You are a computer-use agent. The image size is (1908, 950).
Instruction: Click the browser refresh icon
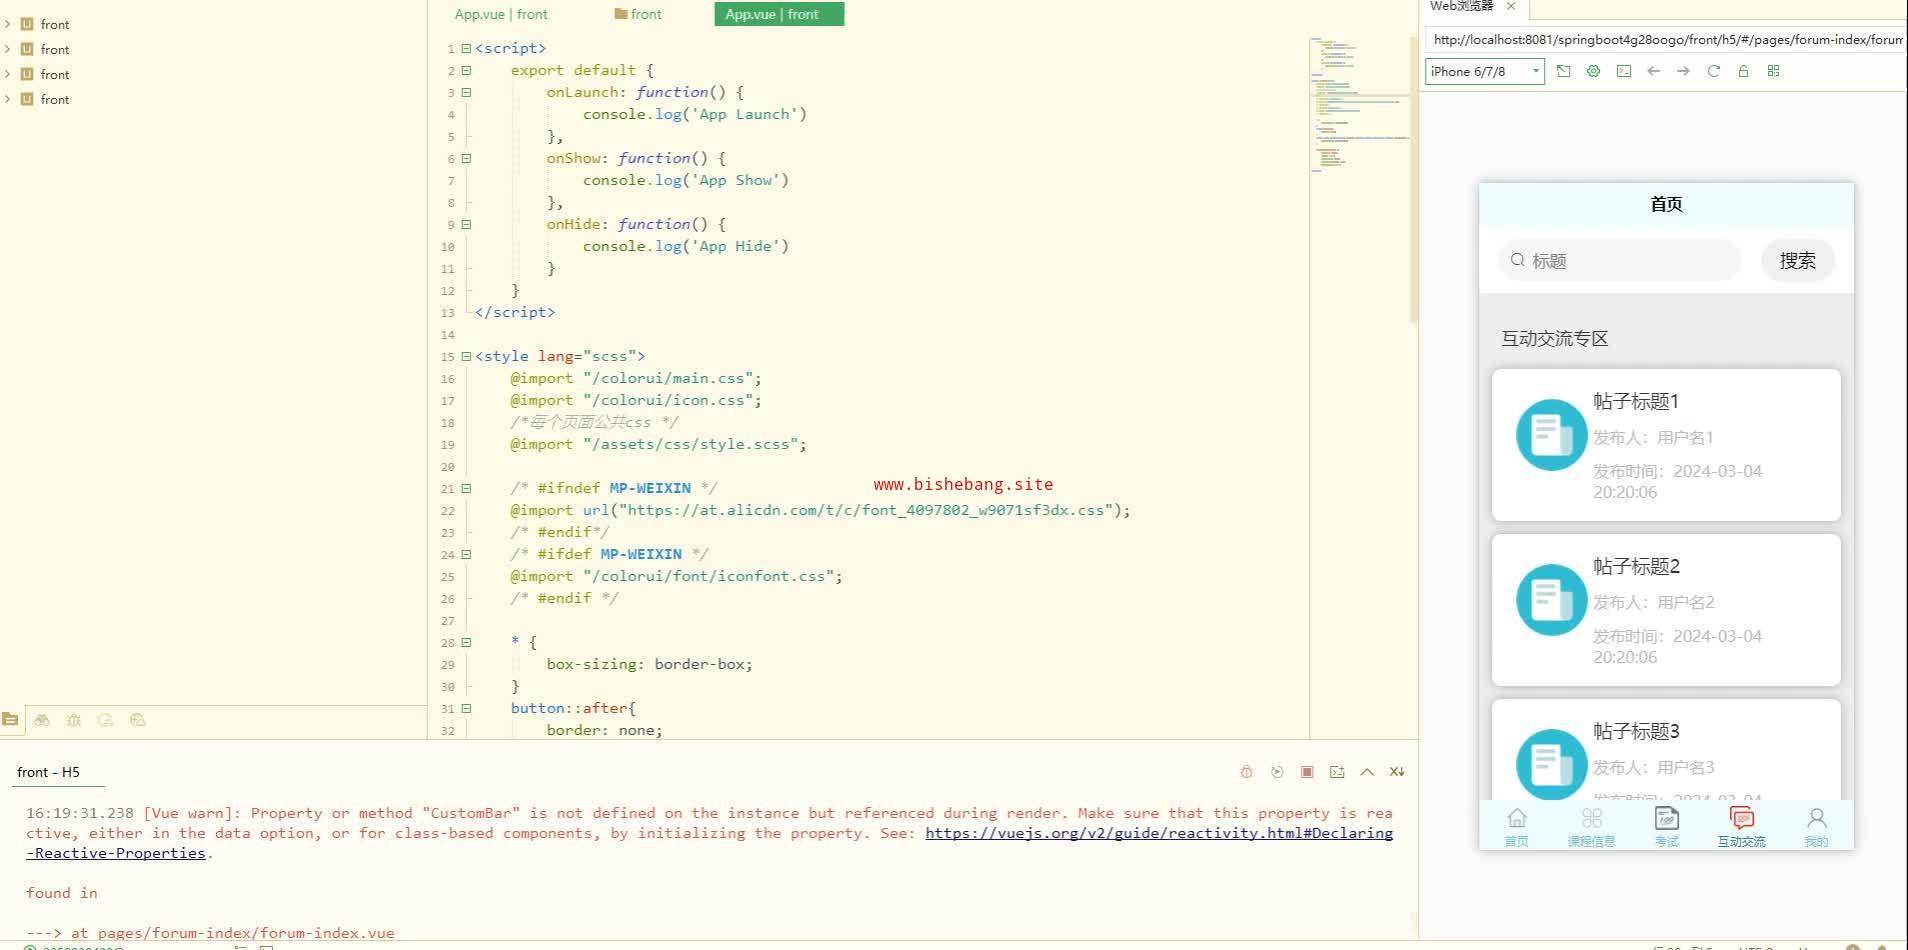click(1713, 71)
